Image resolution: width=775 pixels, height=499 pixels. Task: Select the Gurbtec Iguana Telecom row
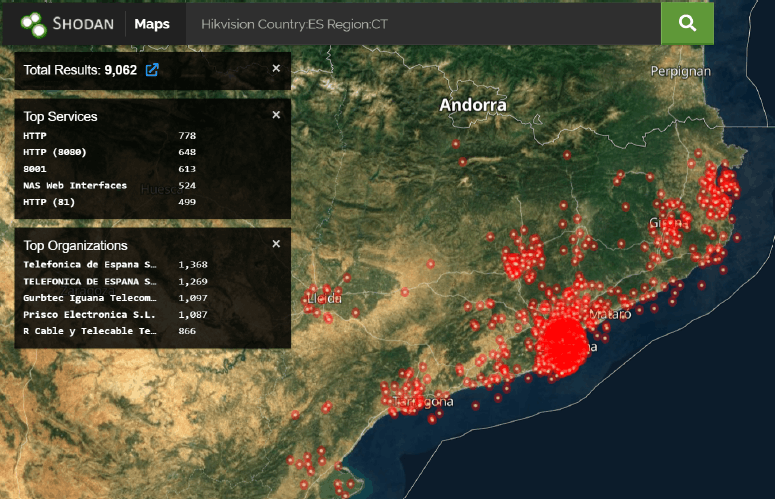click(x=116, y=298)
